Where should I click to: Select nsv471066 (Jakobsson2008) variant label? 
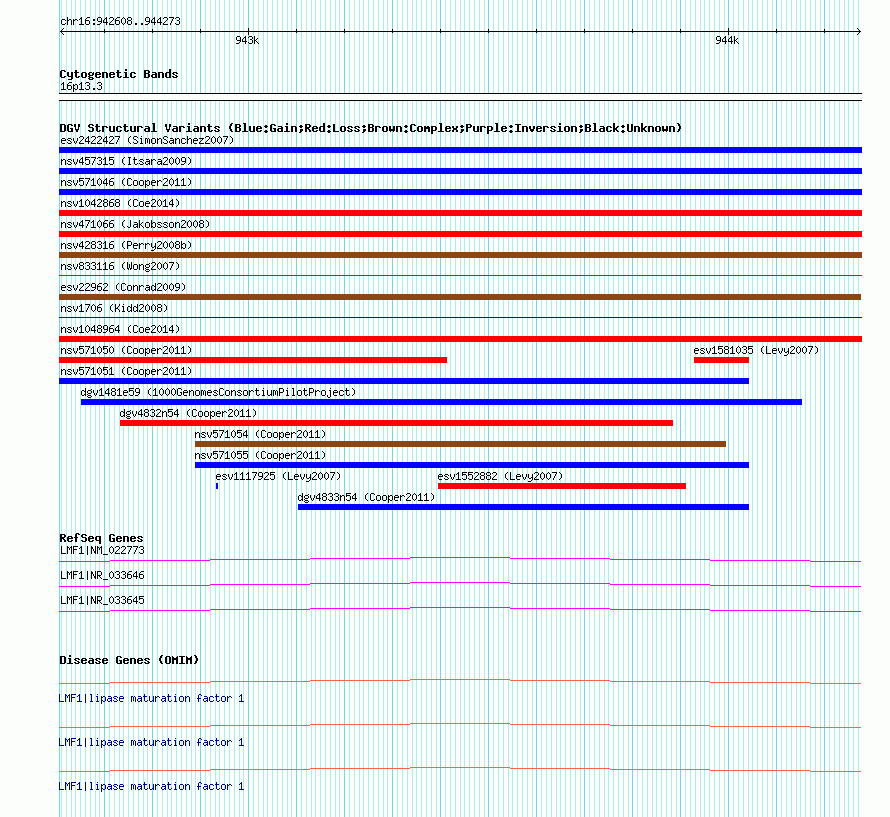tap(135, 224)
